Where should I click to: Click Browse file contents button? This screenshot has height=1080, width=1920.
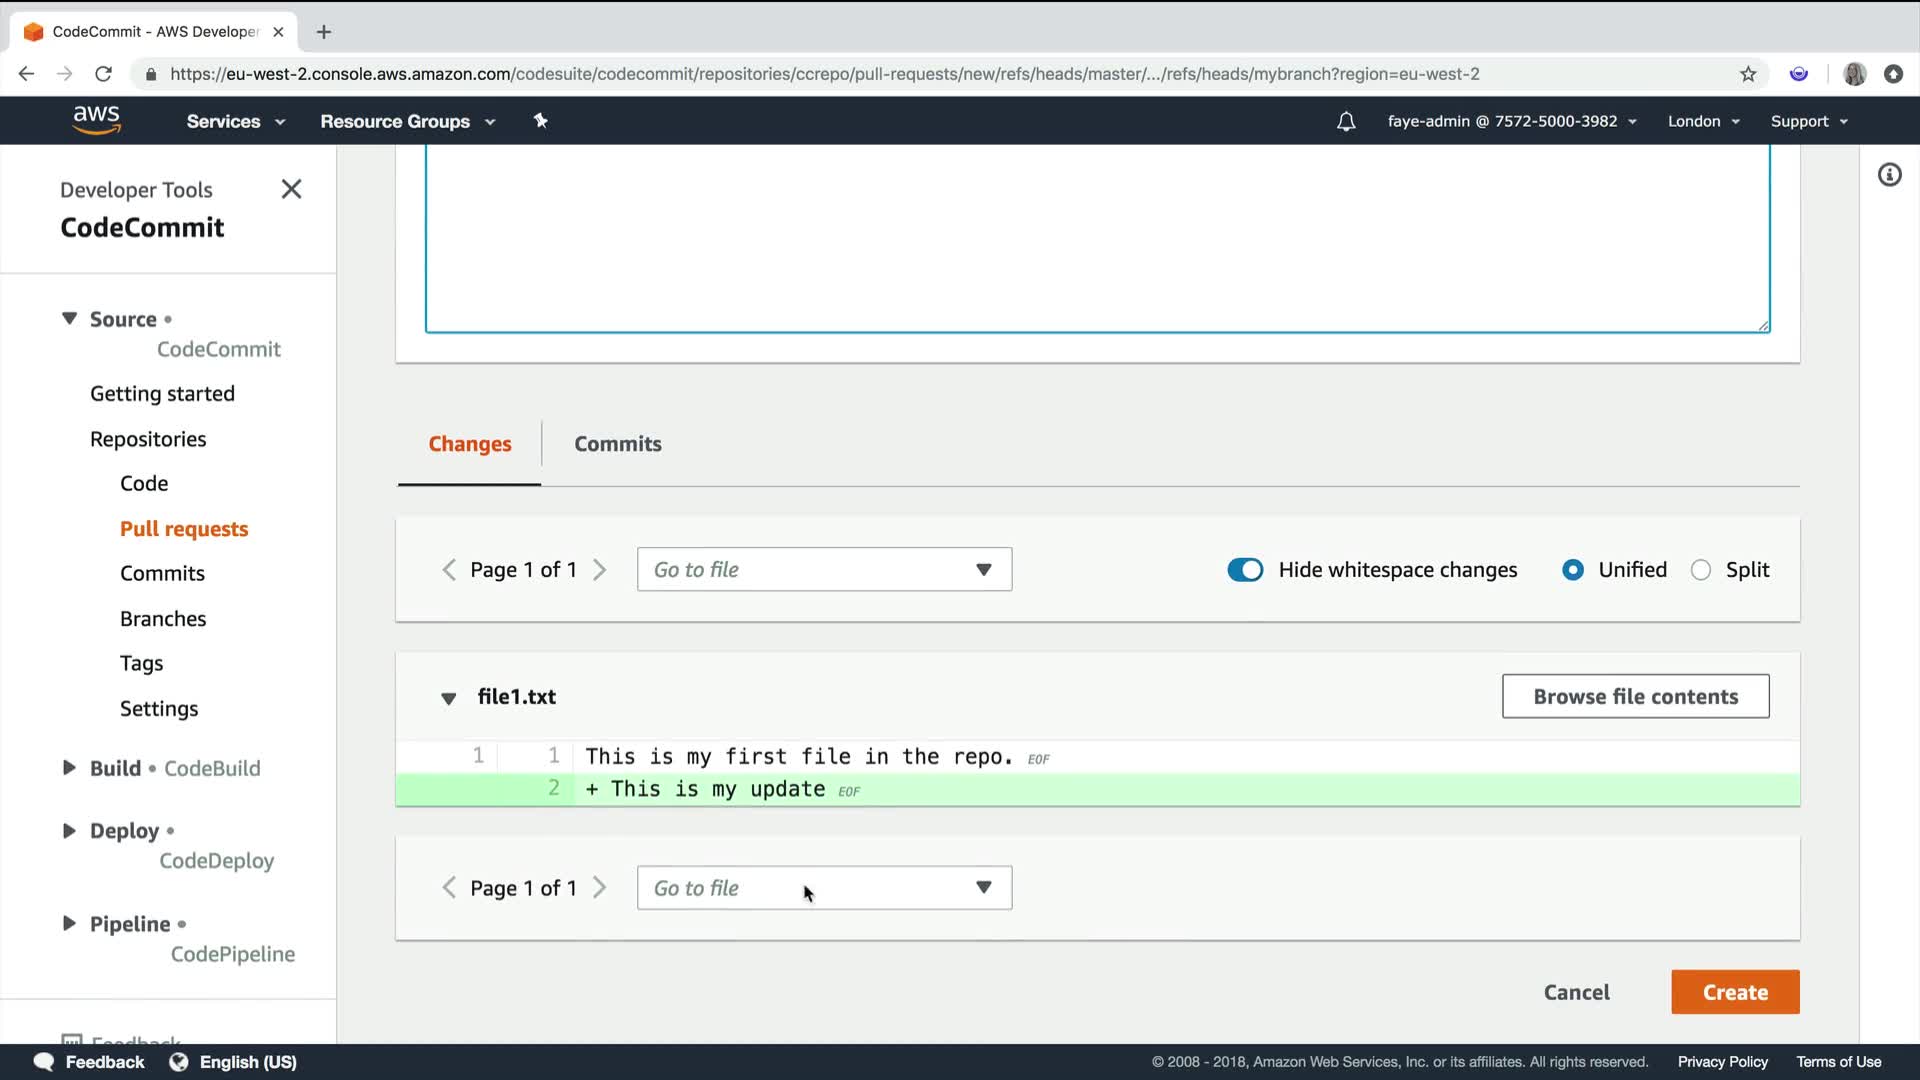(1635, 697)
